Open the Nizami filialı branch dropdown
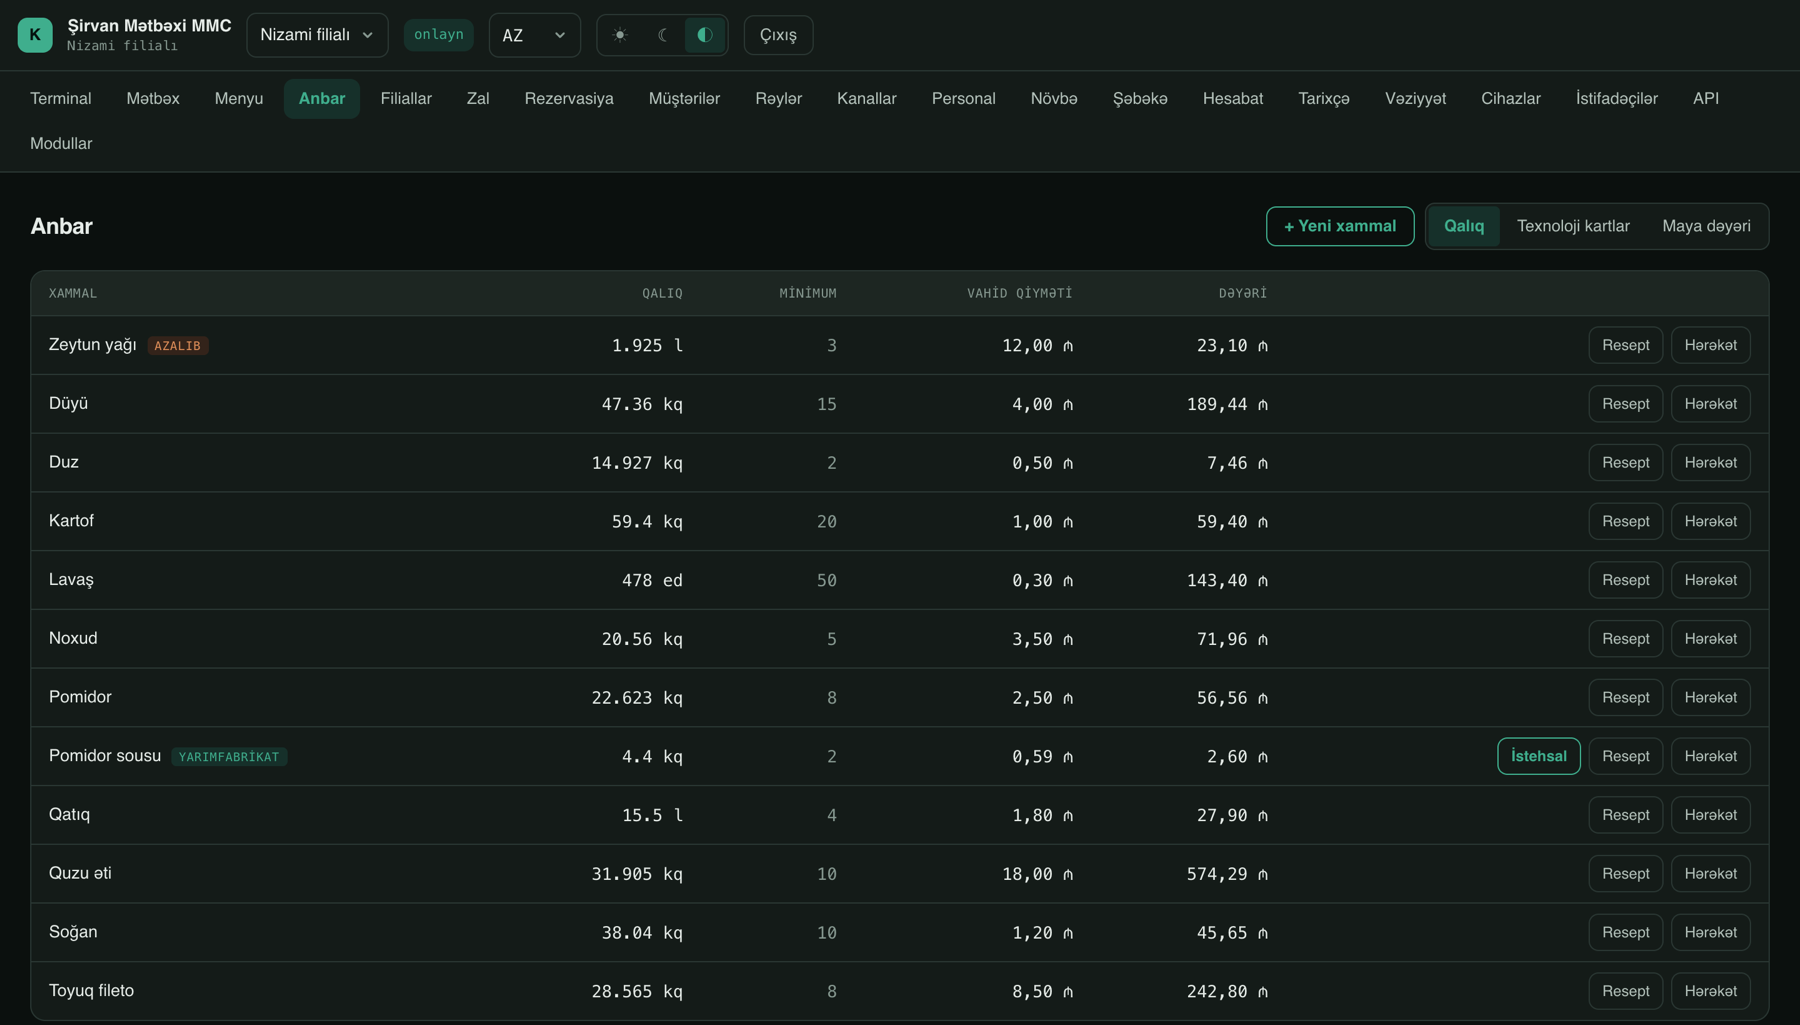The image size is (1800, 1025). (317, 35)
